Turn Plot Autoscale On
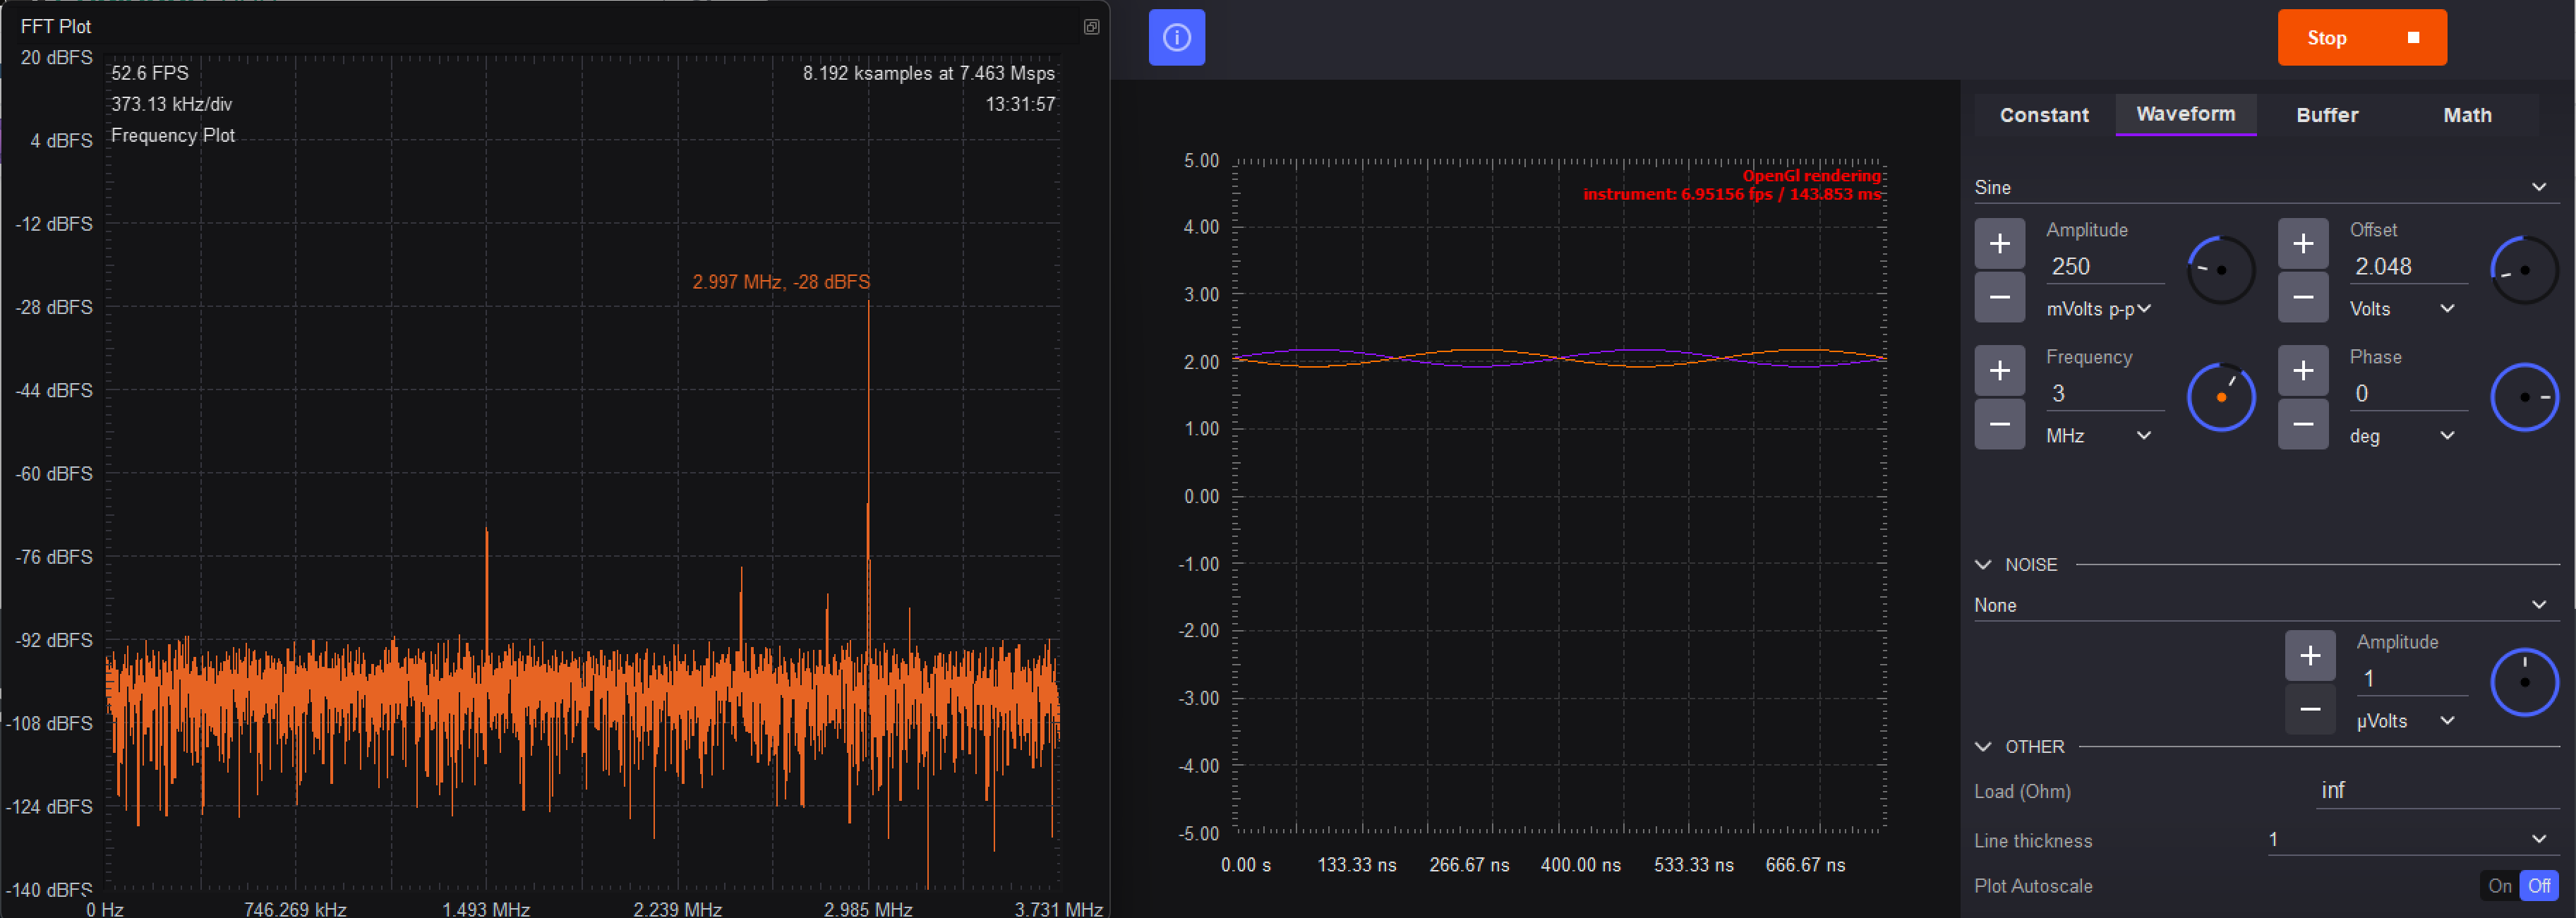 [x=2499, y=886]
